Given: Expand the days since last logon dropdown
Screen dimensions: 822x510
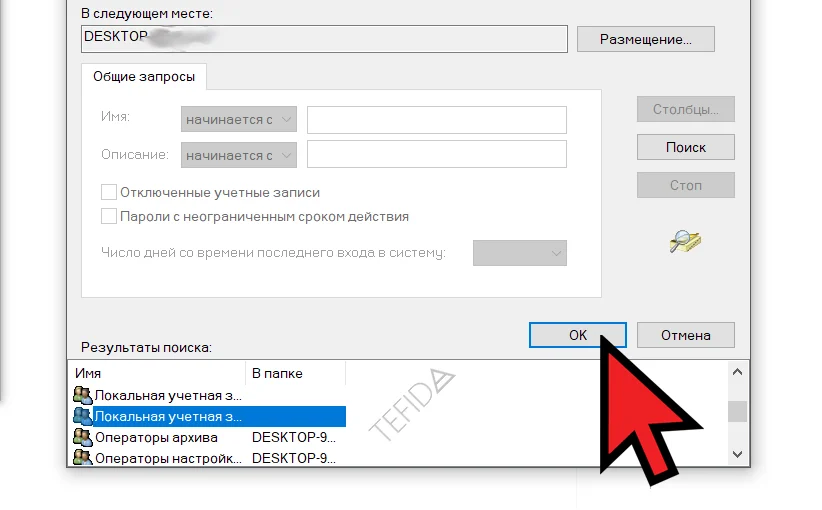Looking at the screenshot, I should [x=520, y=253].
